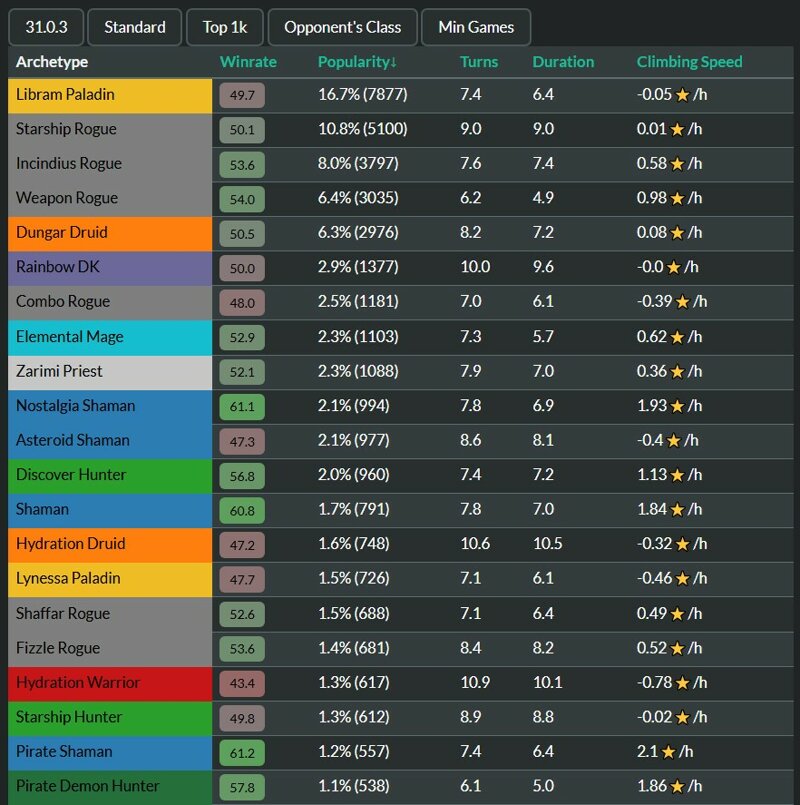Open the Pirate Shaman archetype

110,753
